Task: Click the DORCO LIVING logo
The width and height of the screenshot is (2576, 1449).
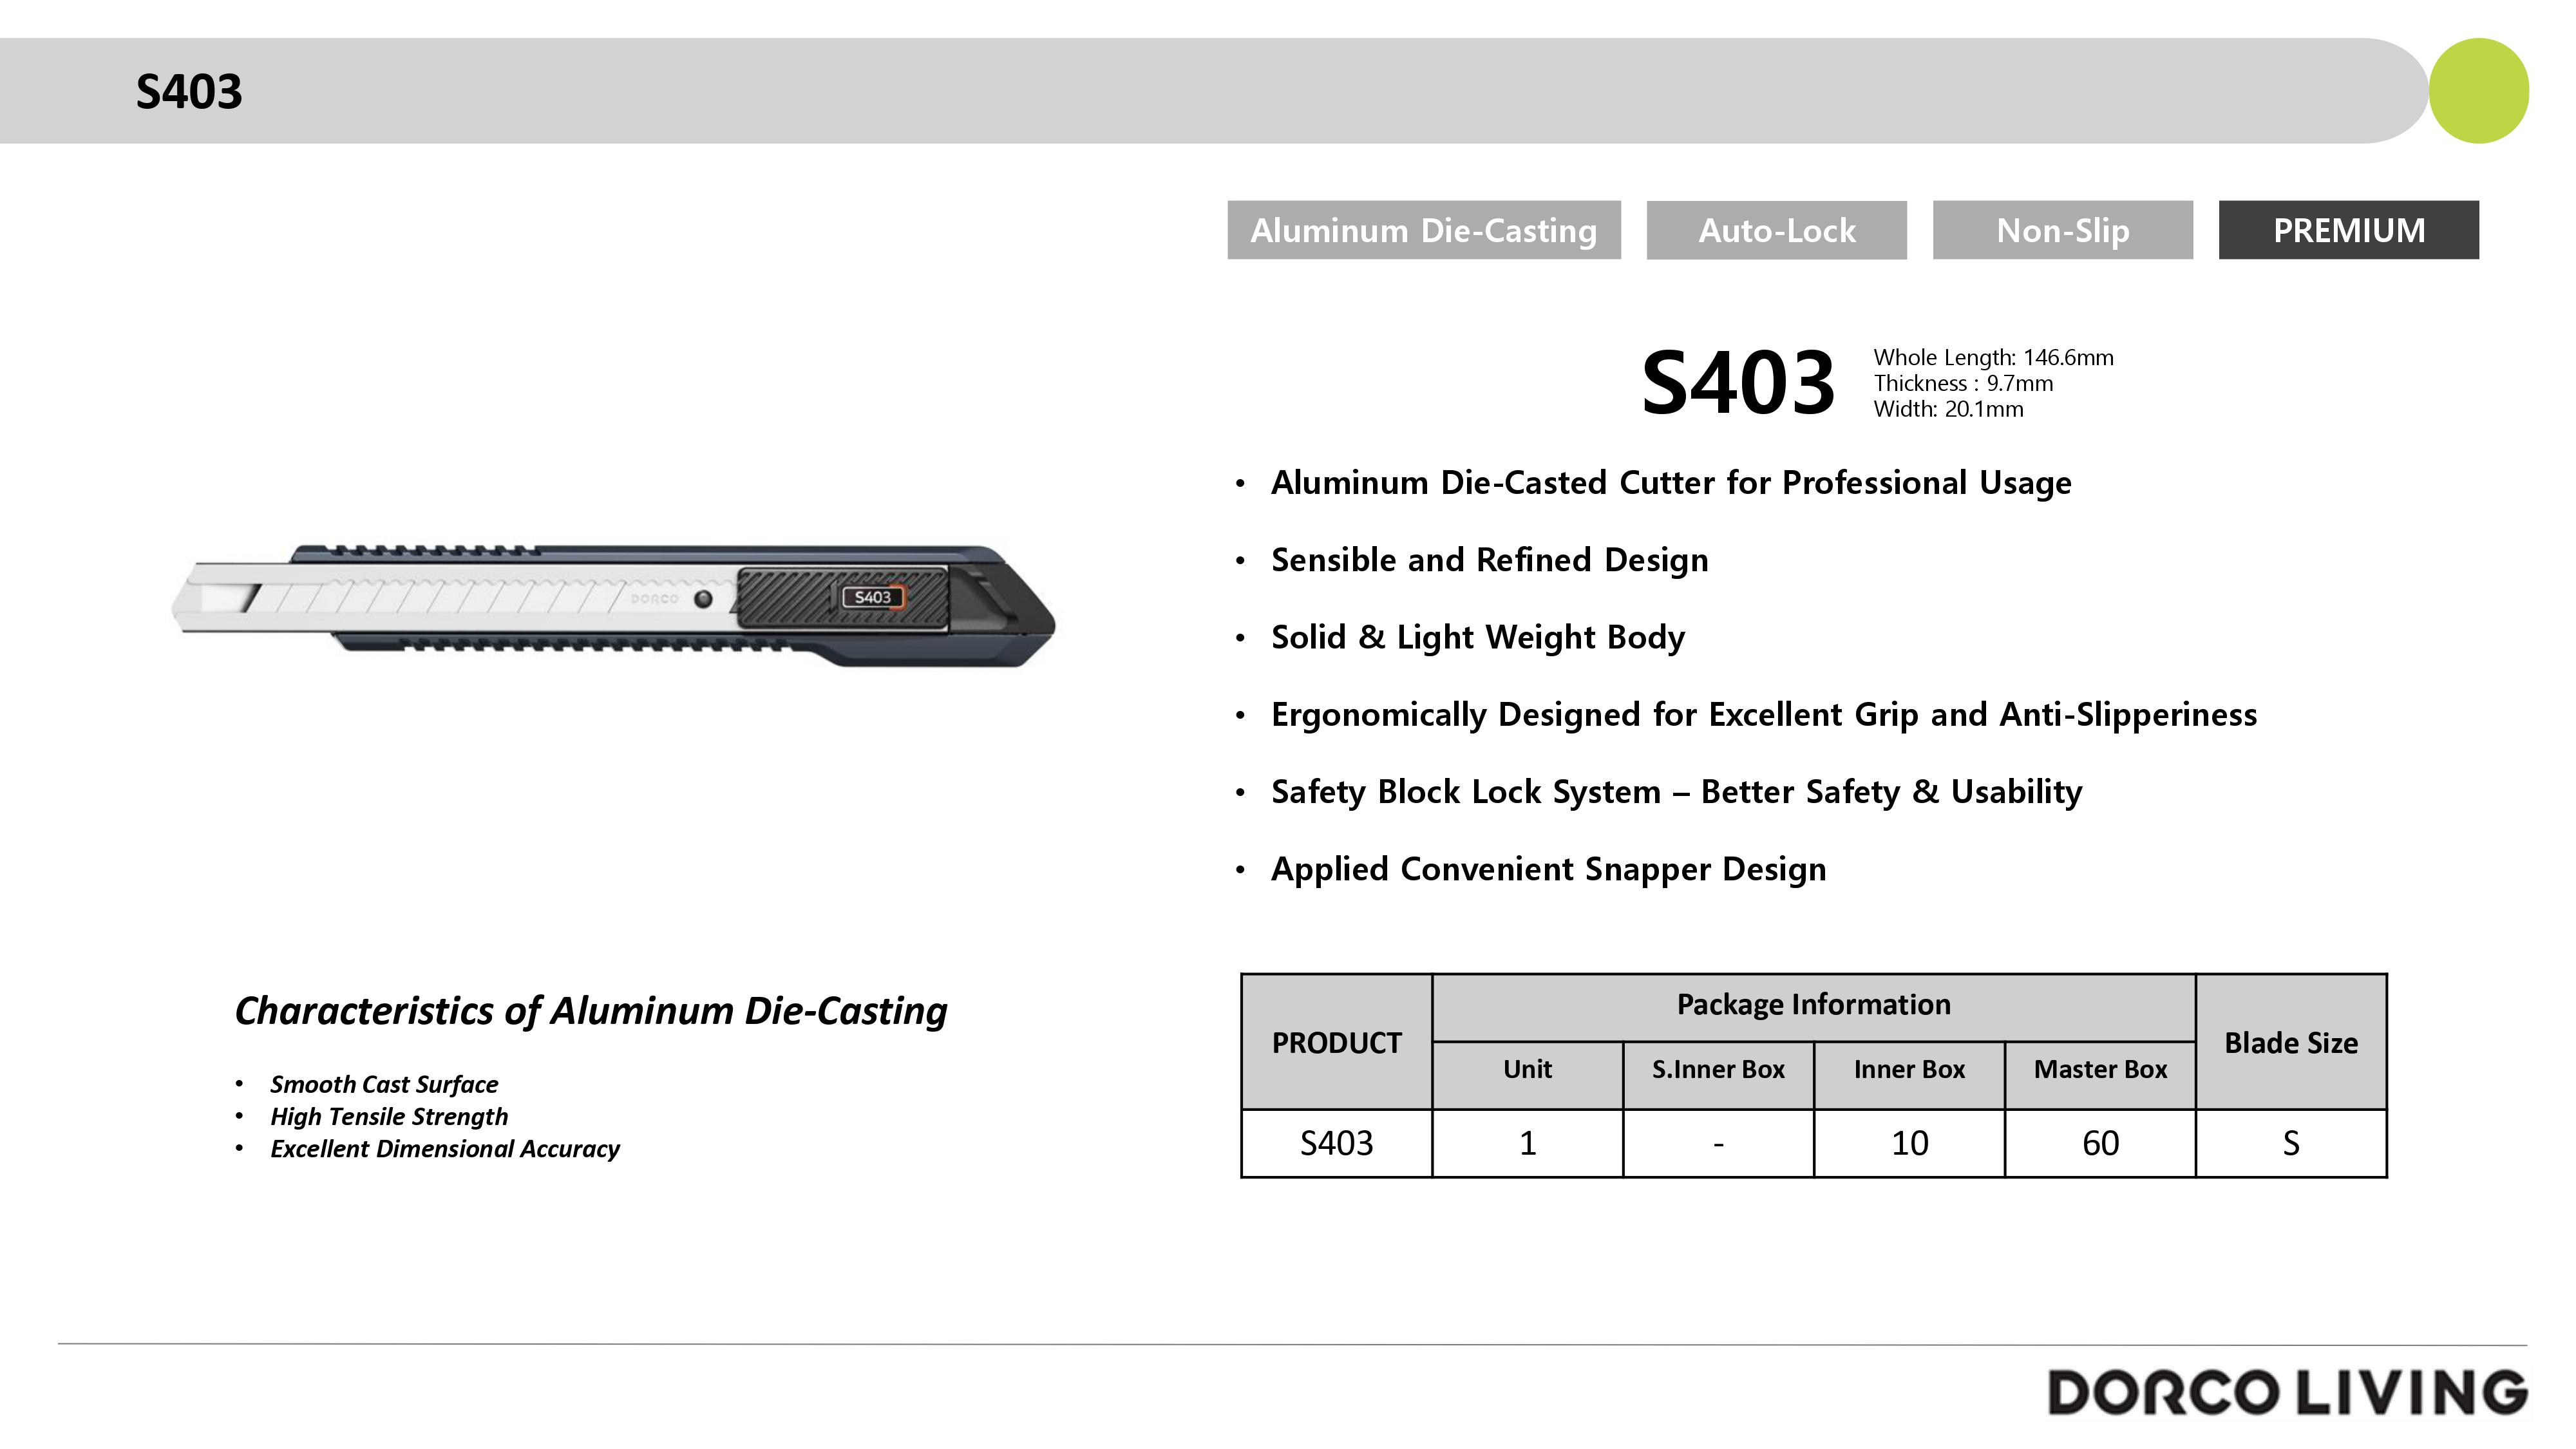Action: pos(2286,1392)
